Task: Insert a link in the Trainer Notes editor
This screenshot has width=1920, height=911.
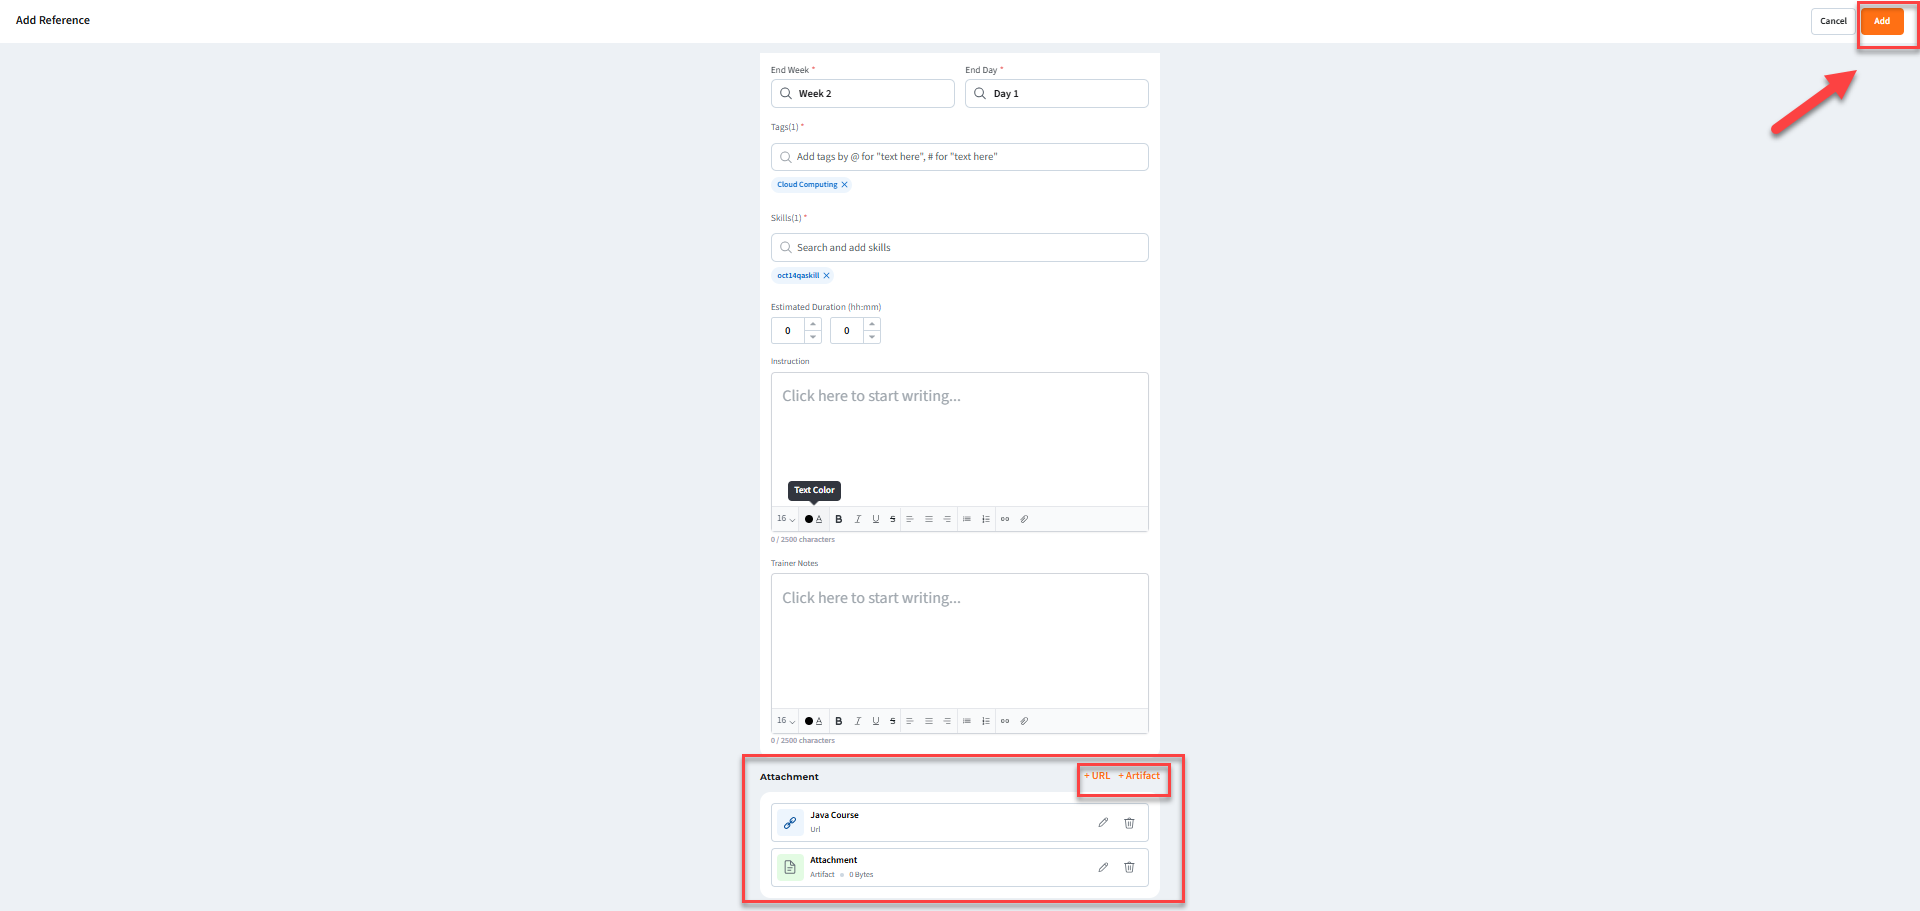Action: [1005, 721]
